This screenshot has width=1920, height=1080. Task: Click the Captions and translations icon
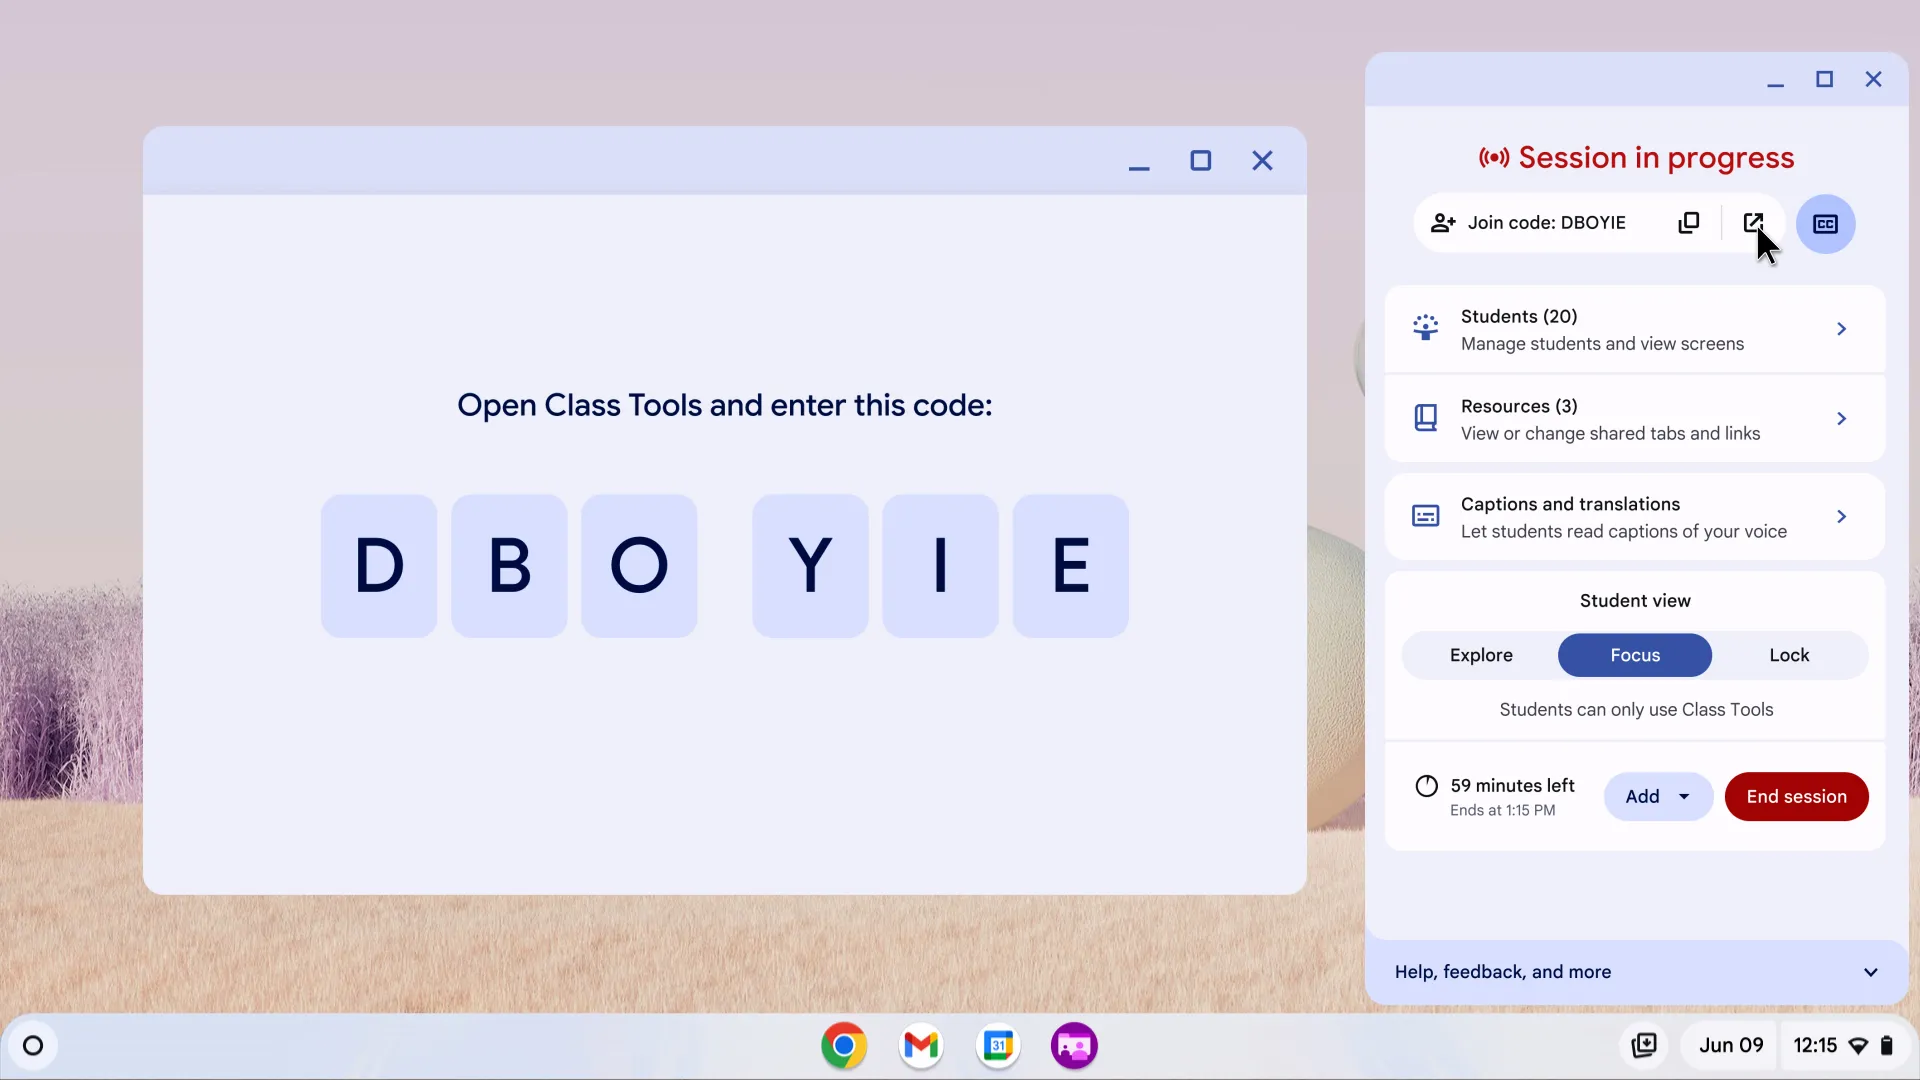[1427, 516]
